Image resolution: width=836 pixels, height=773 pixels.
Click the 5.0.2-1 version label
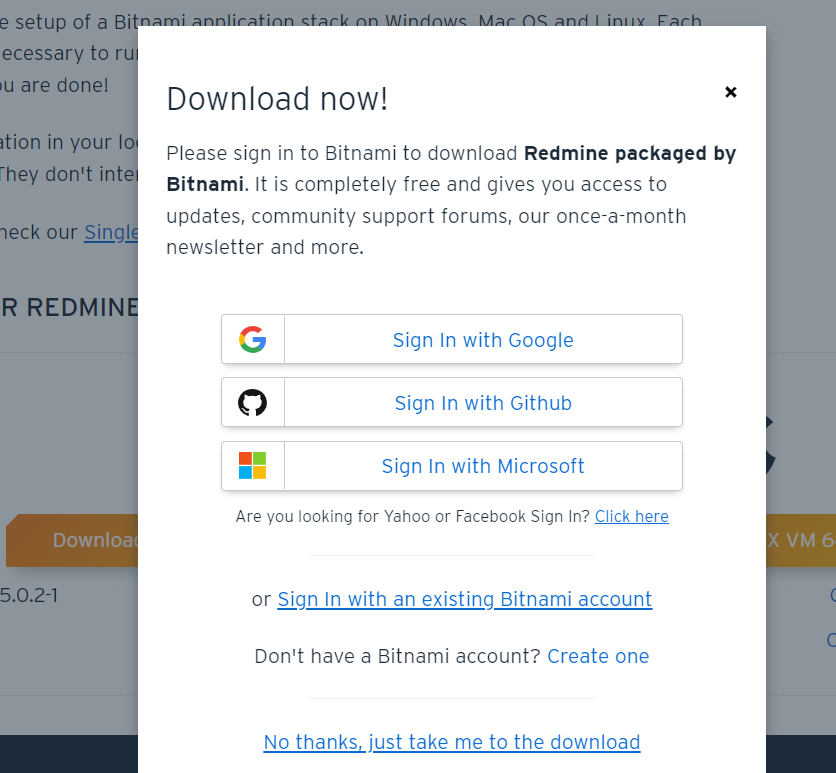click(29, 595)
